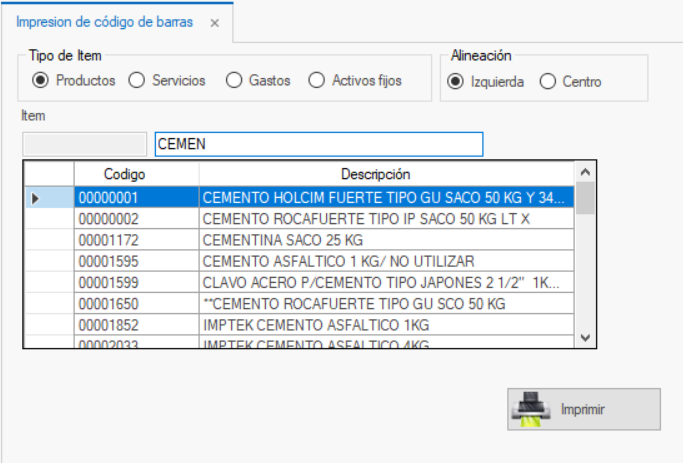Image resolution: width=683 pixels, height=463 pixels.
Task: Close the Impresion de código de barras tab
Action: click(214, 23)
